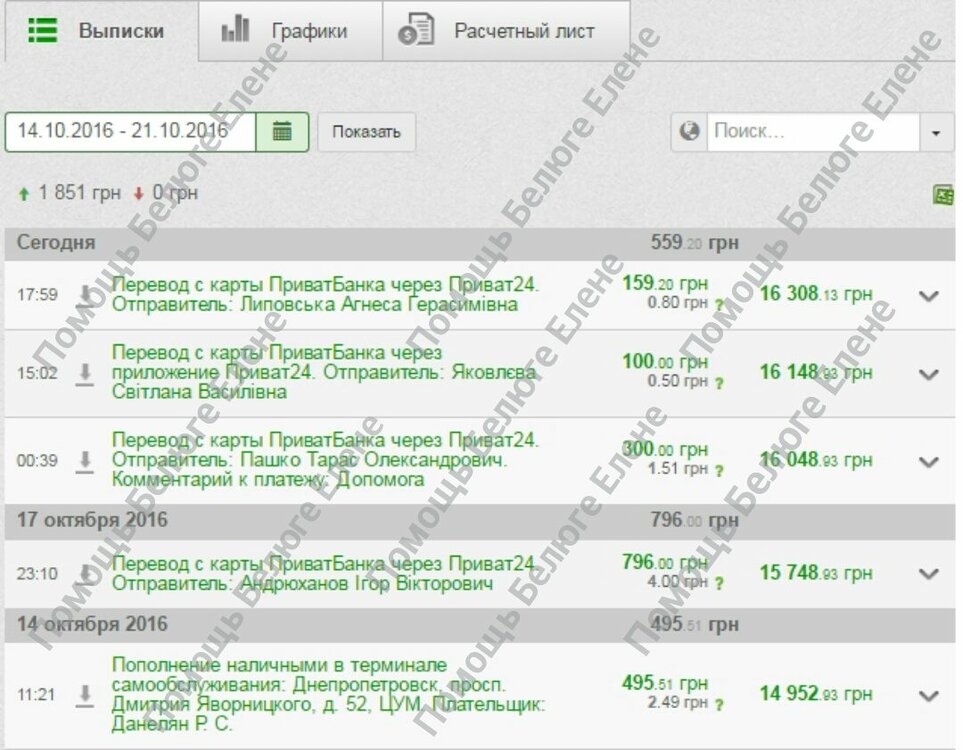Image resolution: width=963 pixels, height=750 pixels.
Task: Download receipt icon for 23:10 transaction
Action: pos(85,574)
